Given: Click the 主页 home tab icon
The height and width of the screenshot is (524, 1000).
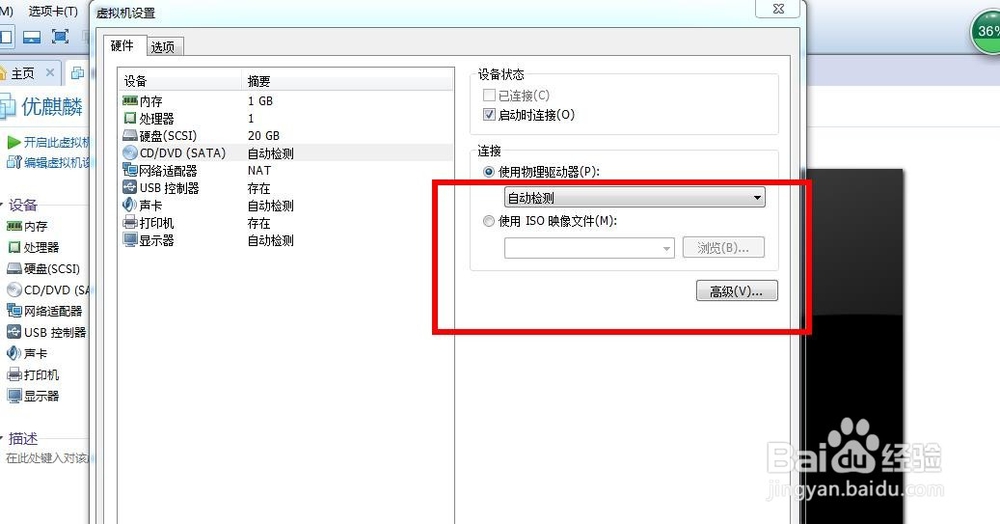Looking at the screenshot, I should pyautogui.click(x=3, y=73).
